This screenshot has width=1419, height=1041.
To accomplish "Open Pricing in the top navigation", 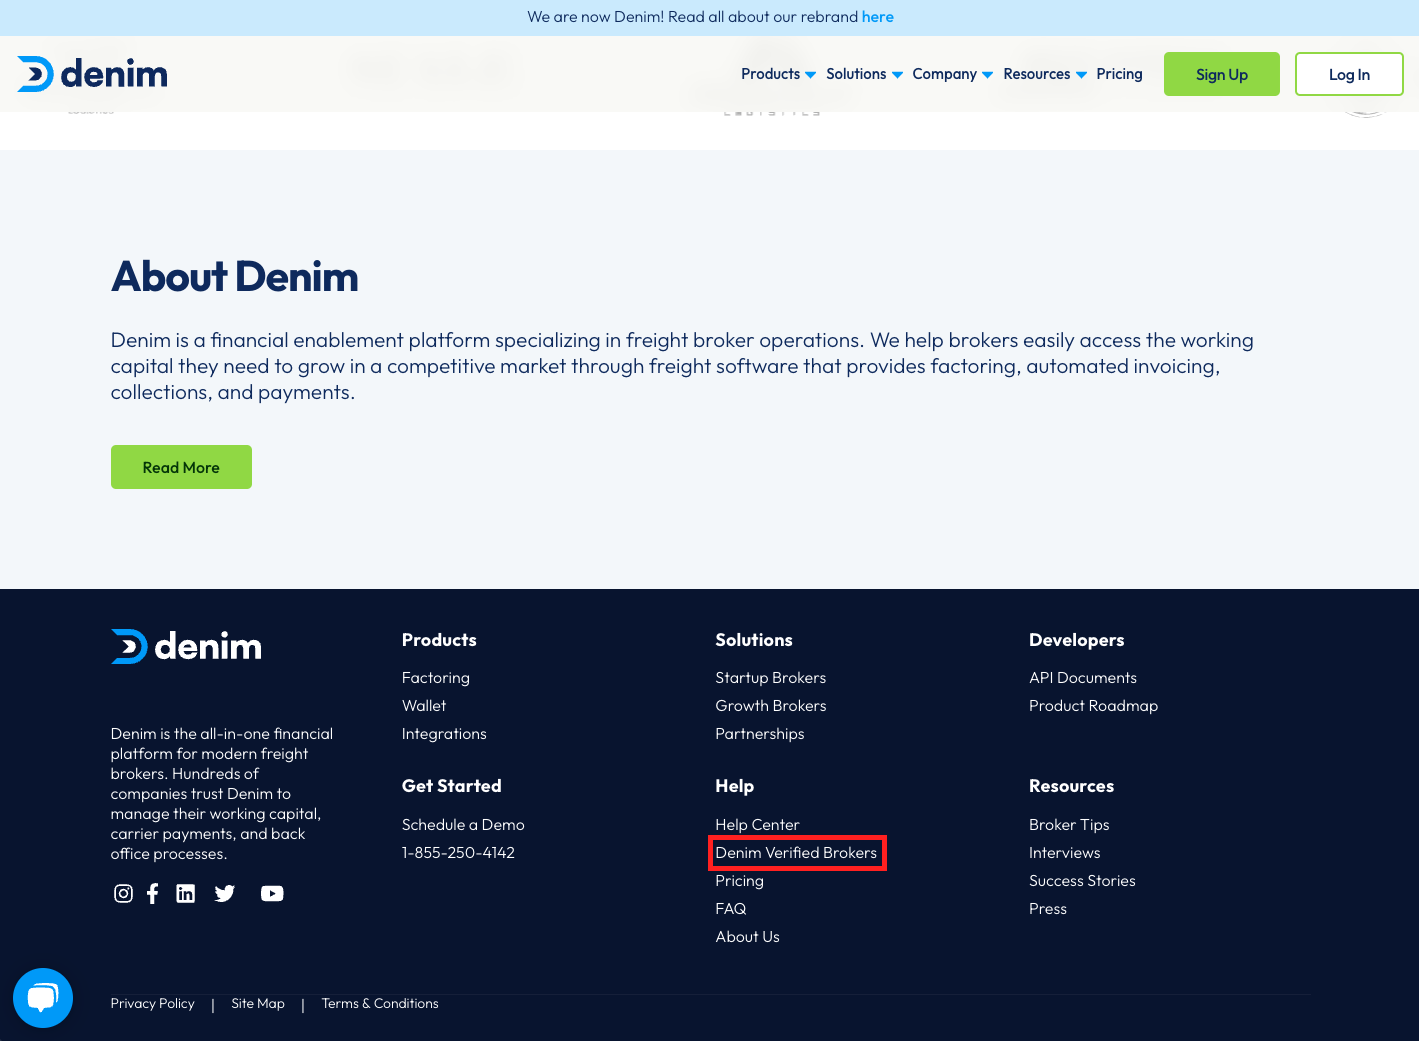I will (1119, 74).
